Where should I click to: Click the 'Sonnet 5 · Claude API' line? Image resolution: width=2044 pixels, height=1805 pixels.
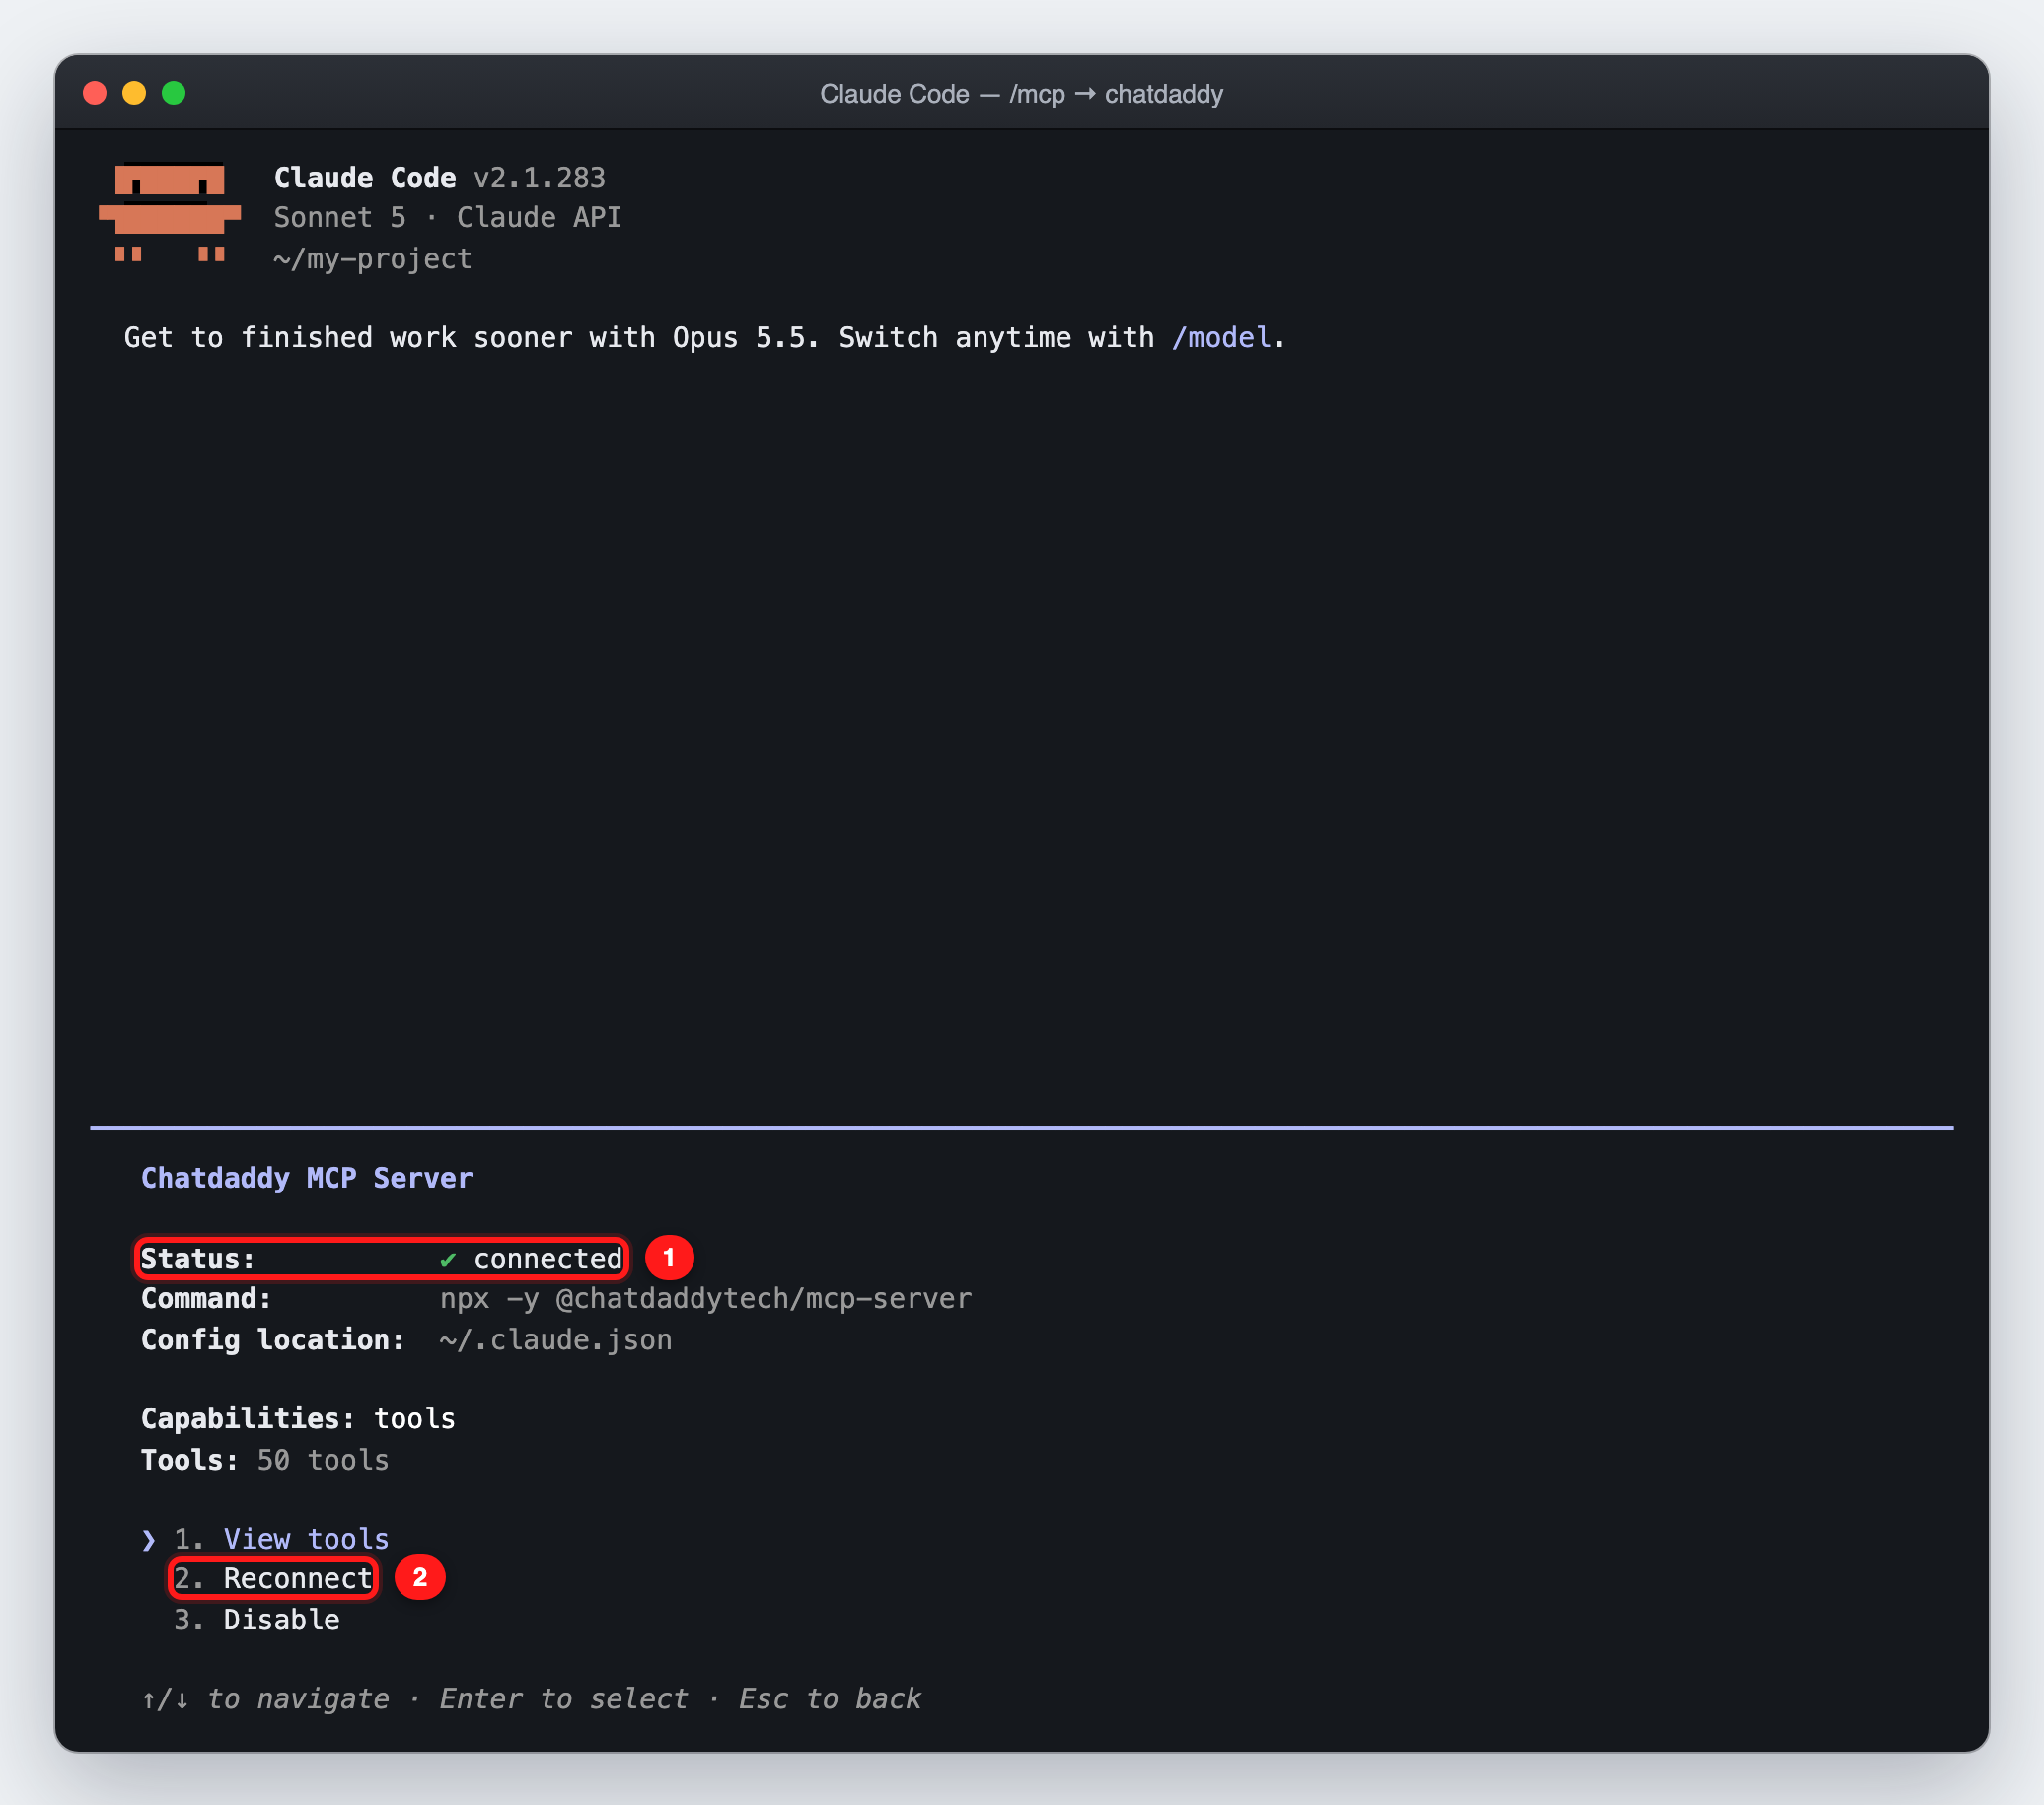(x=448, y=218)
